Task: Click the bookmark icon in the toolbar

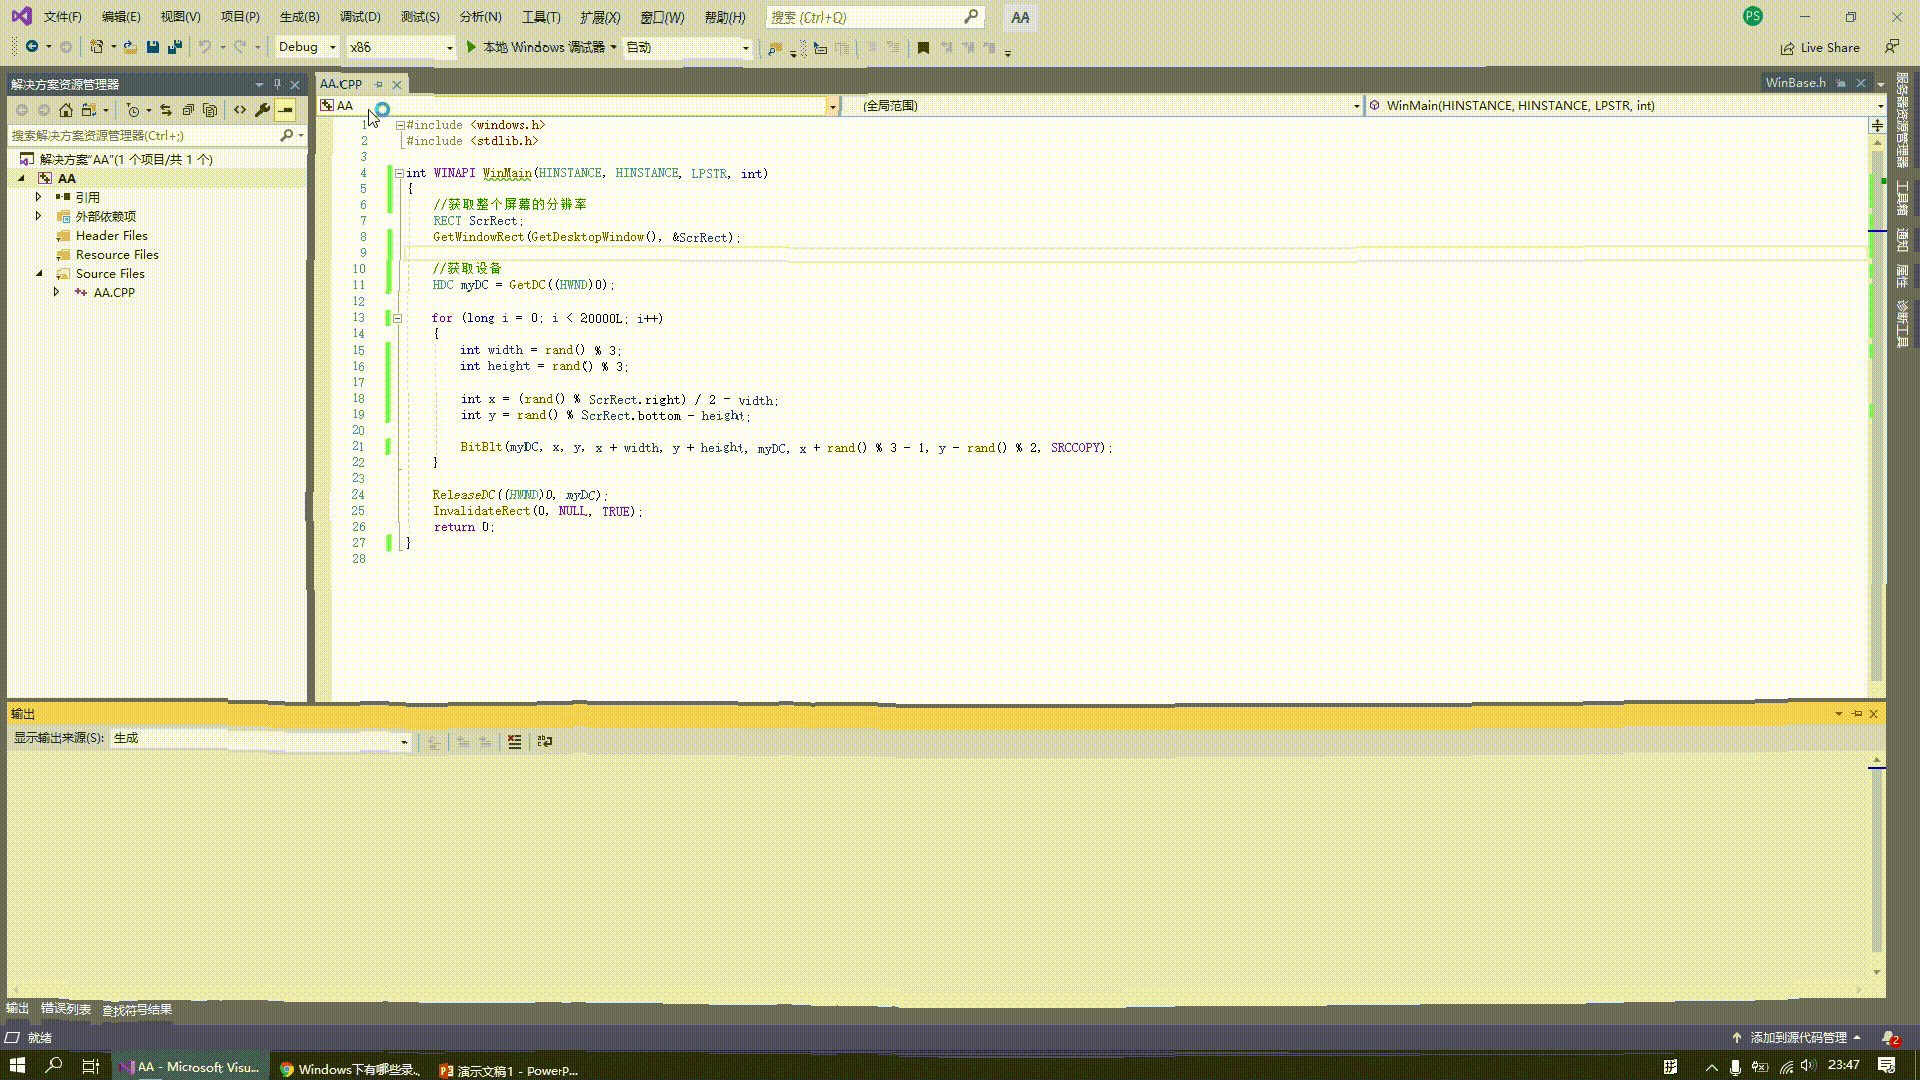Action: point(923,48)
